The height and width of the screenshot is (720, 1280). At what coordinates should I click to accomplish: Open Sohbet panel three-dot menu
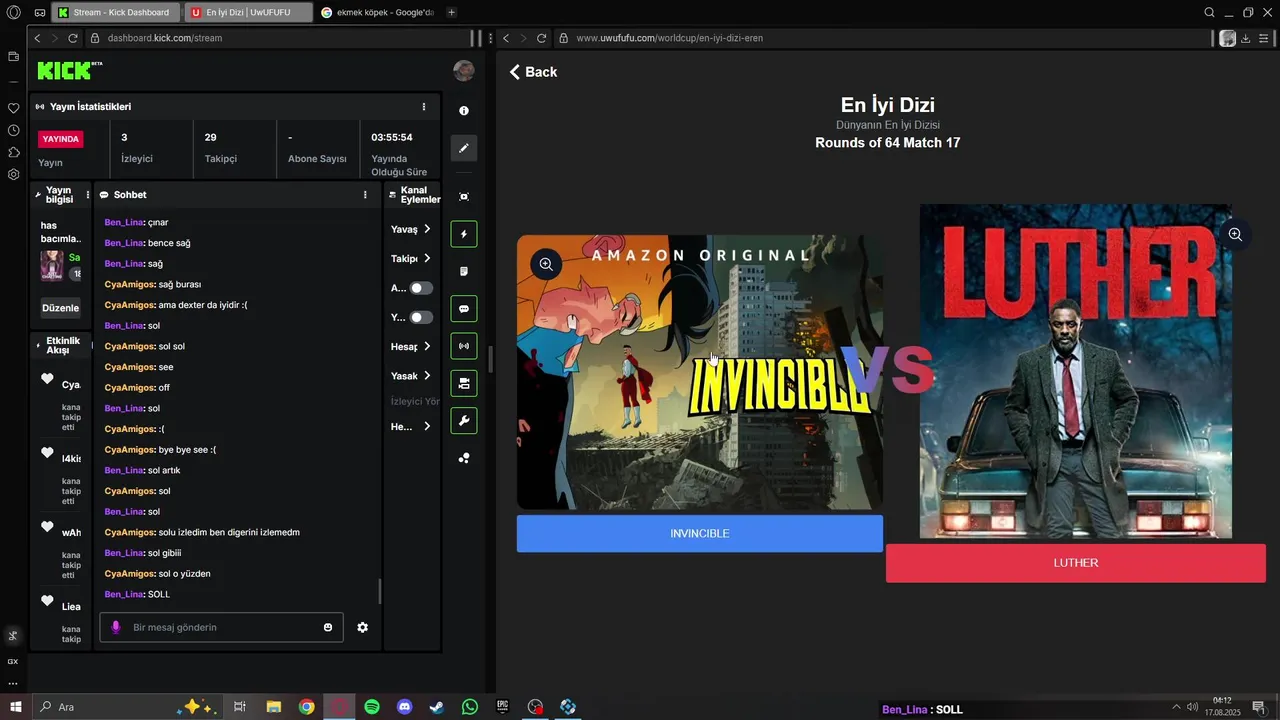click(x=365, y=195)
